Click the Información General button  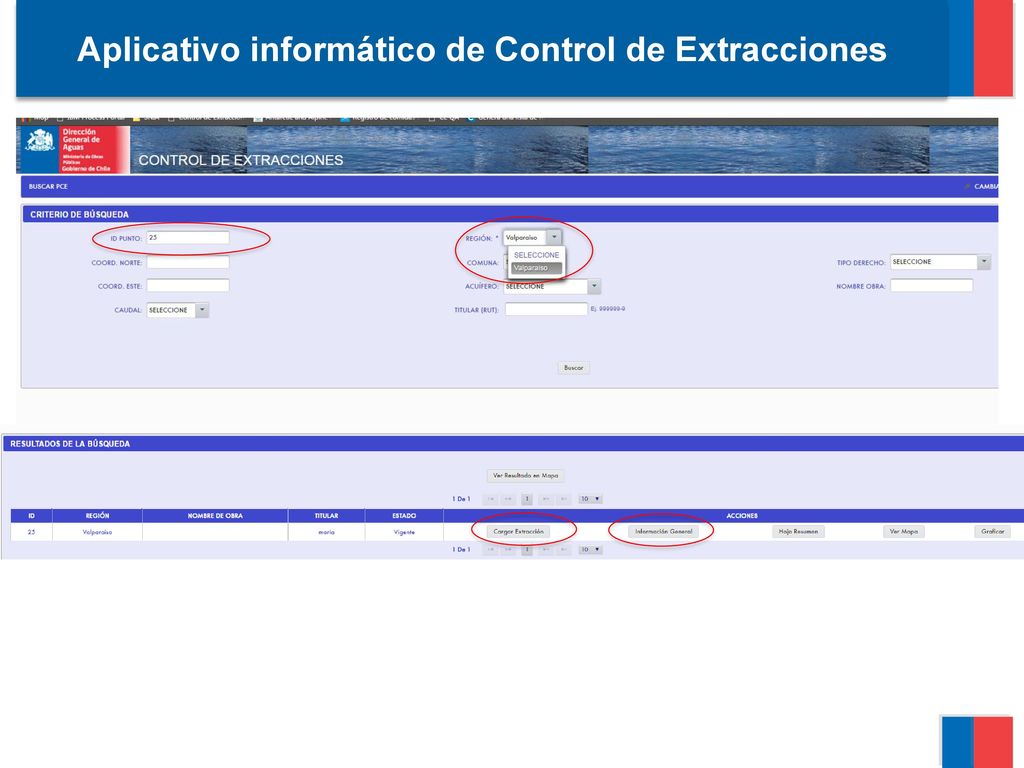point(664,532)
